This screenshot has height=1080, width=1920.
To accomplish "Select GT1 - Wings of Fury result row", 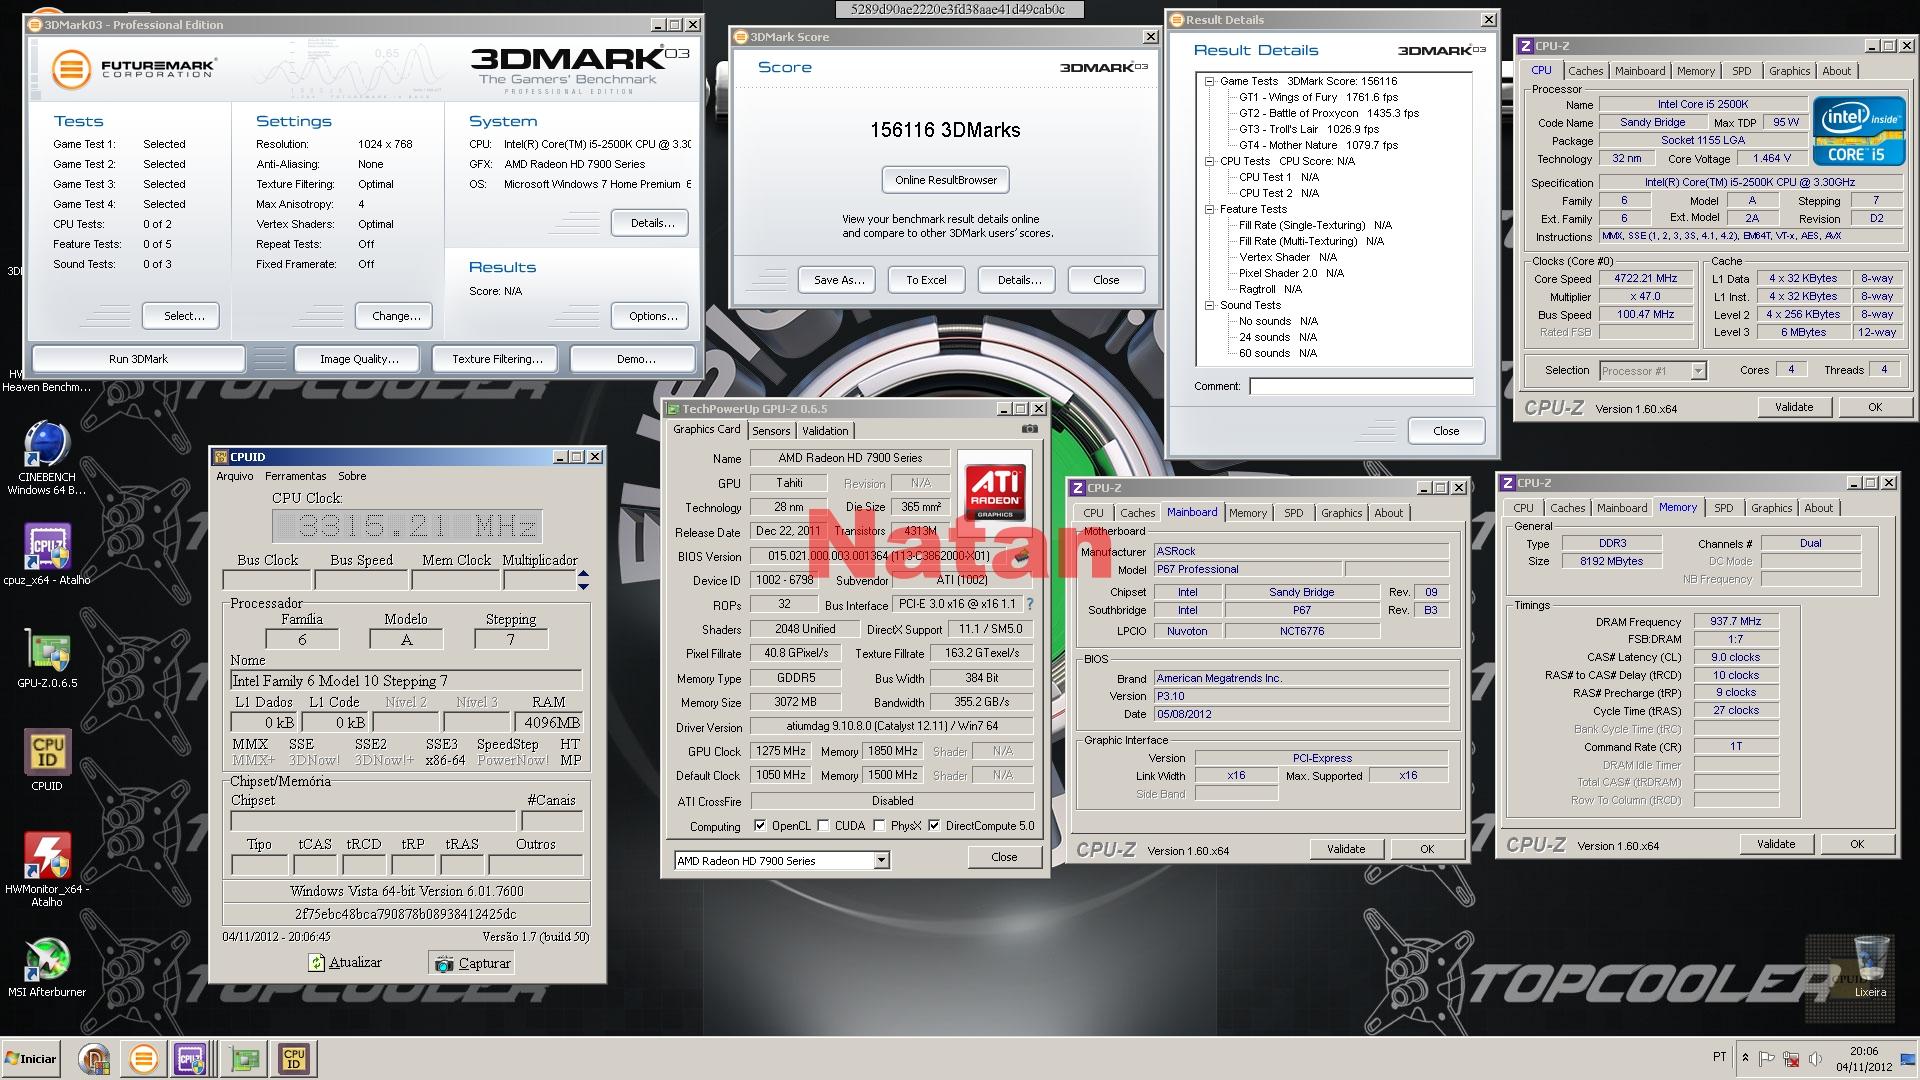I will click(1318, 98).
